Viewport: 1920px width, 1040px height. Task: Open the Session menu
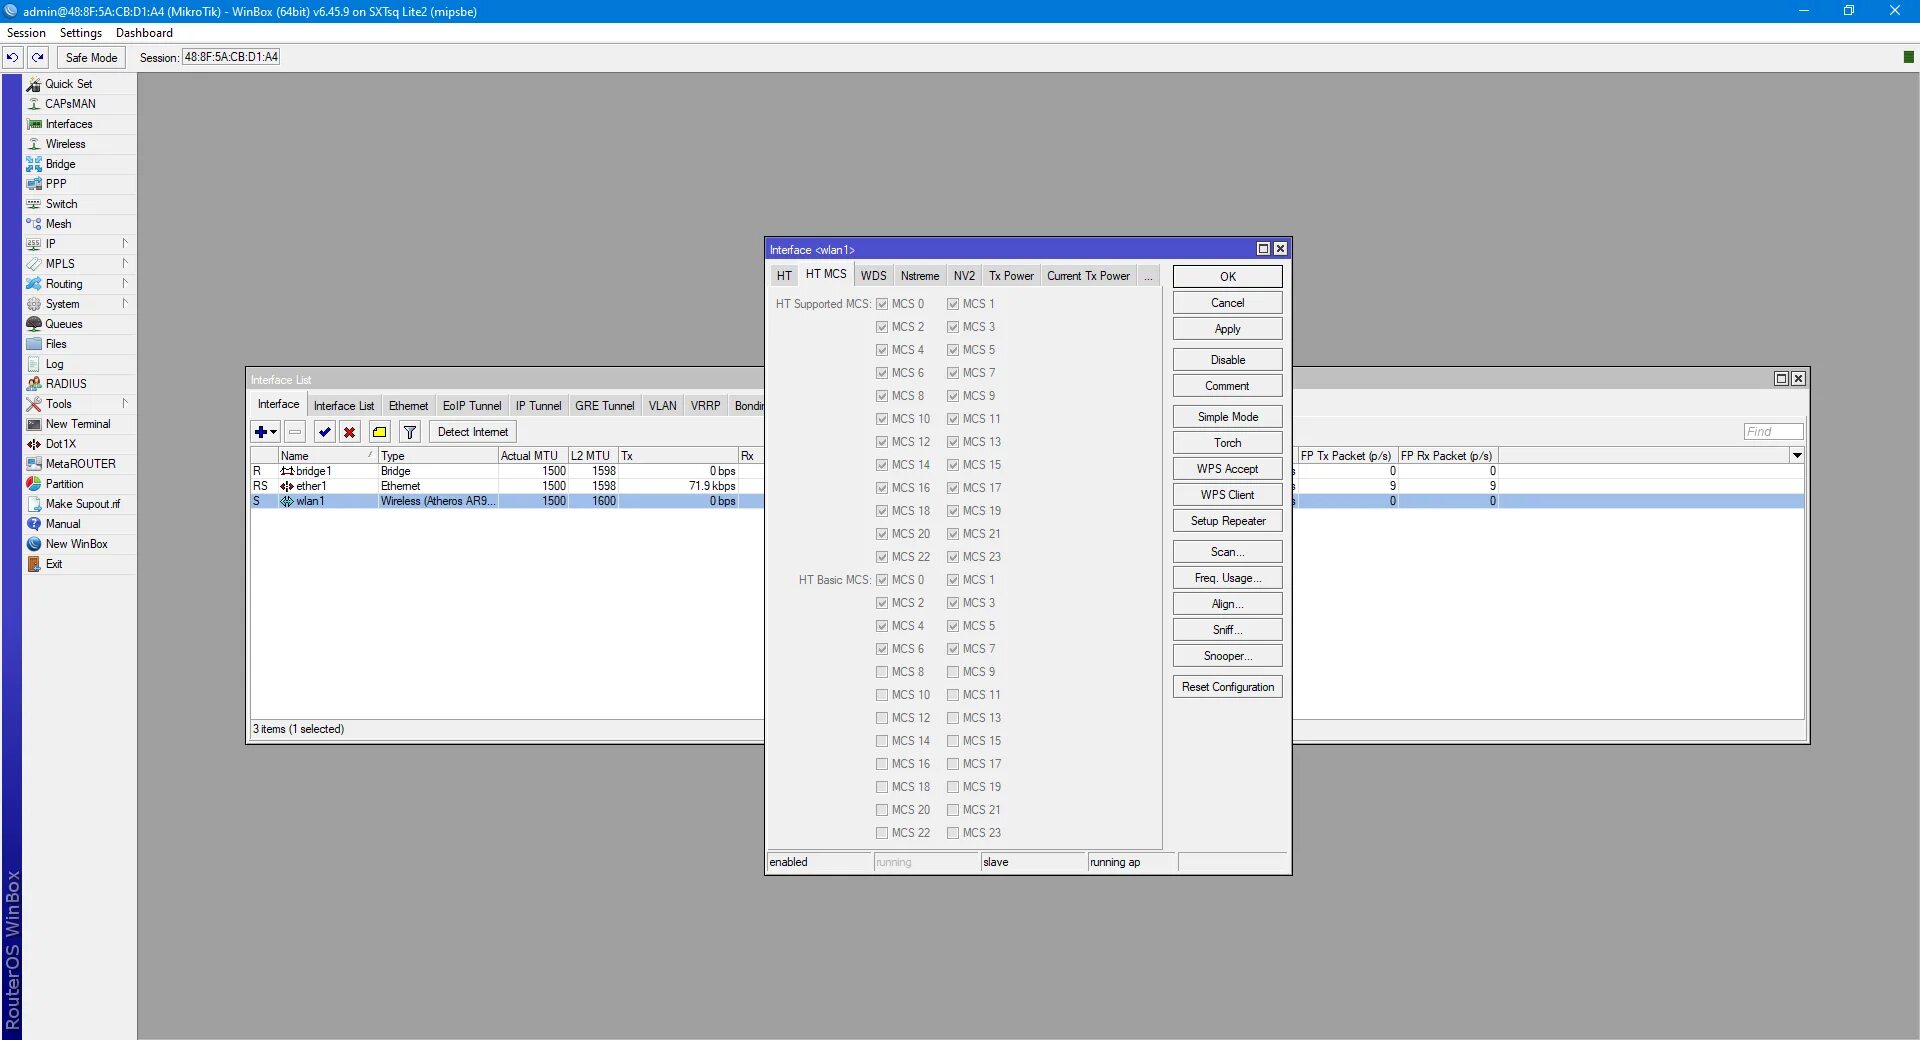point(26,33)
